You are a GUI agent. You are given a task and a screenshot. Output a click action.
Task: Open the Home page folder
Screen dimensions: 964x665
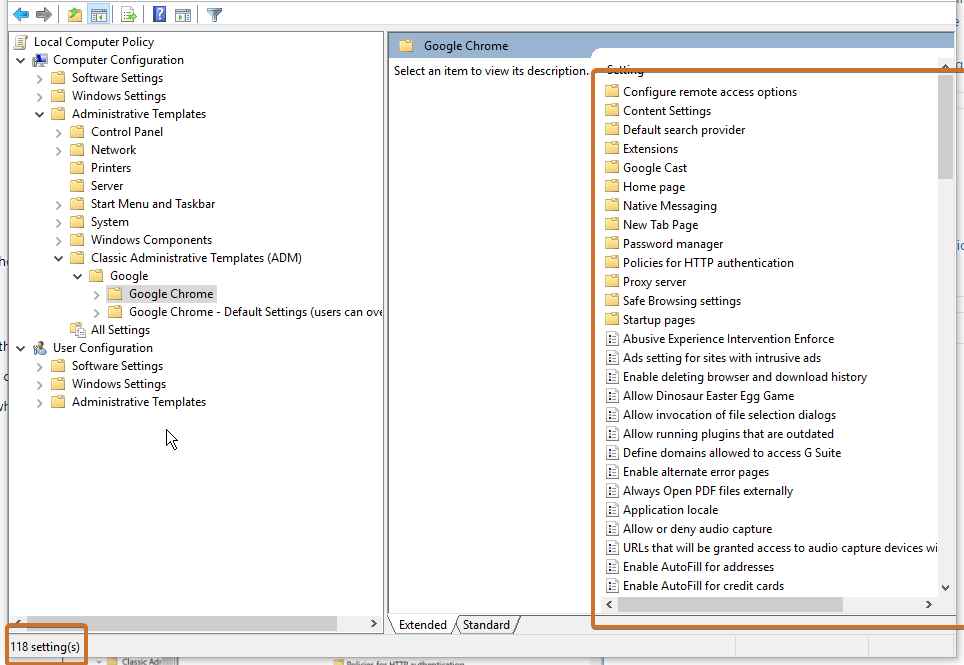654,187
